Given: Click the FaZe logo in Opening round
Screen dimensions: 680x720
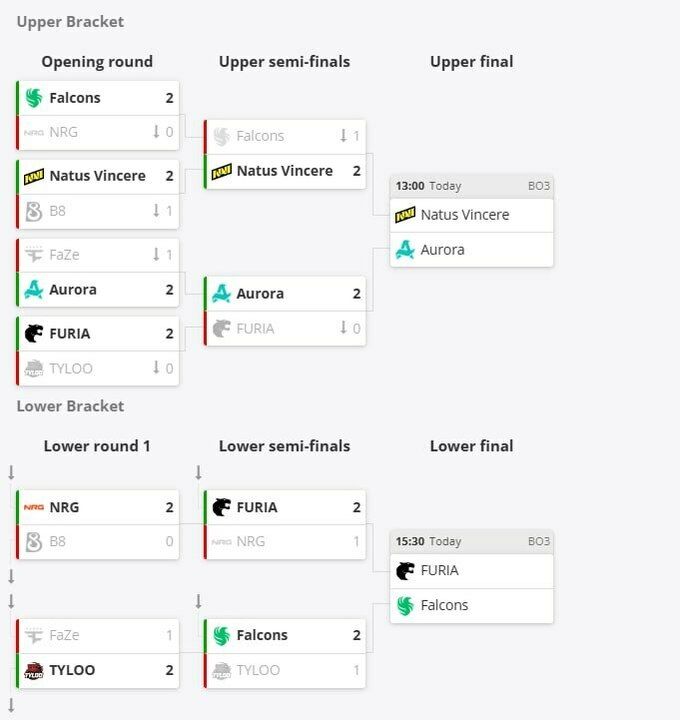Looking at the screenshot, I should pyautogui.click(x=34, y=254).
